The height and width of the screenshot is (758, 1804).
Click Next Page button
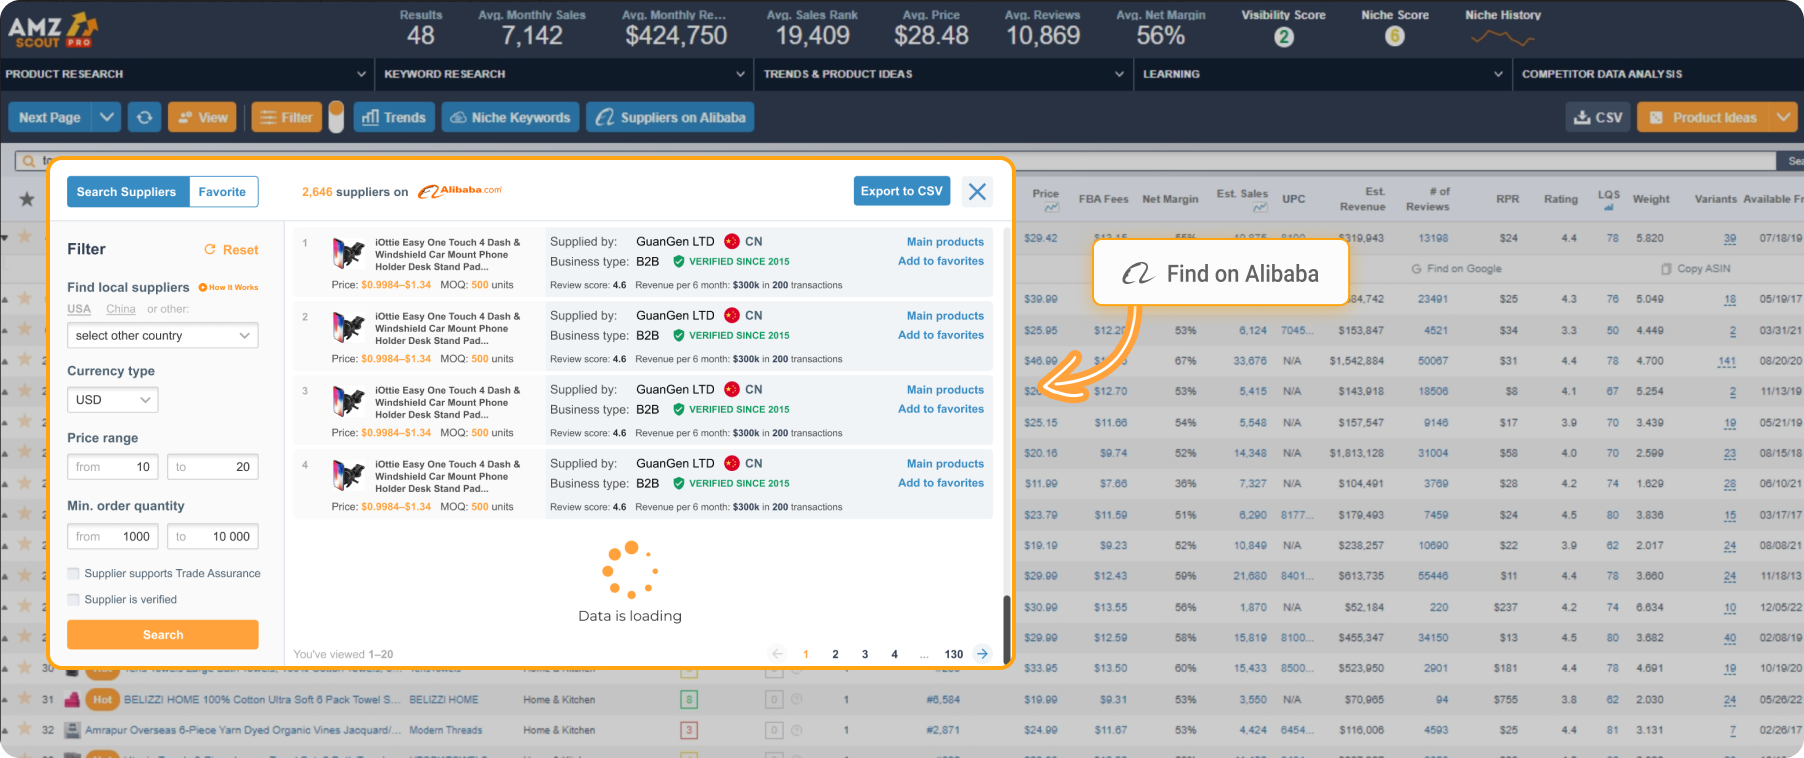point(50,117)
